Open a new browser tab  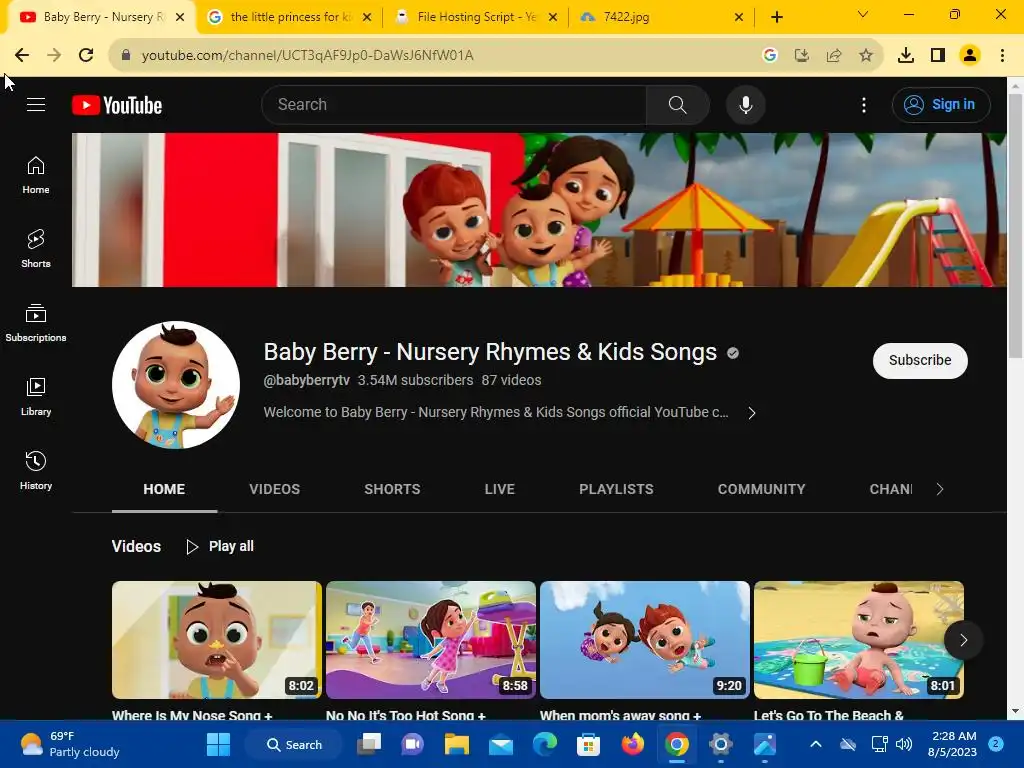coord(776,18)
